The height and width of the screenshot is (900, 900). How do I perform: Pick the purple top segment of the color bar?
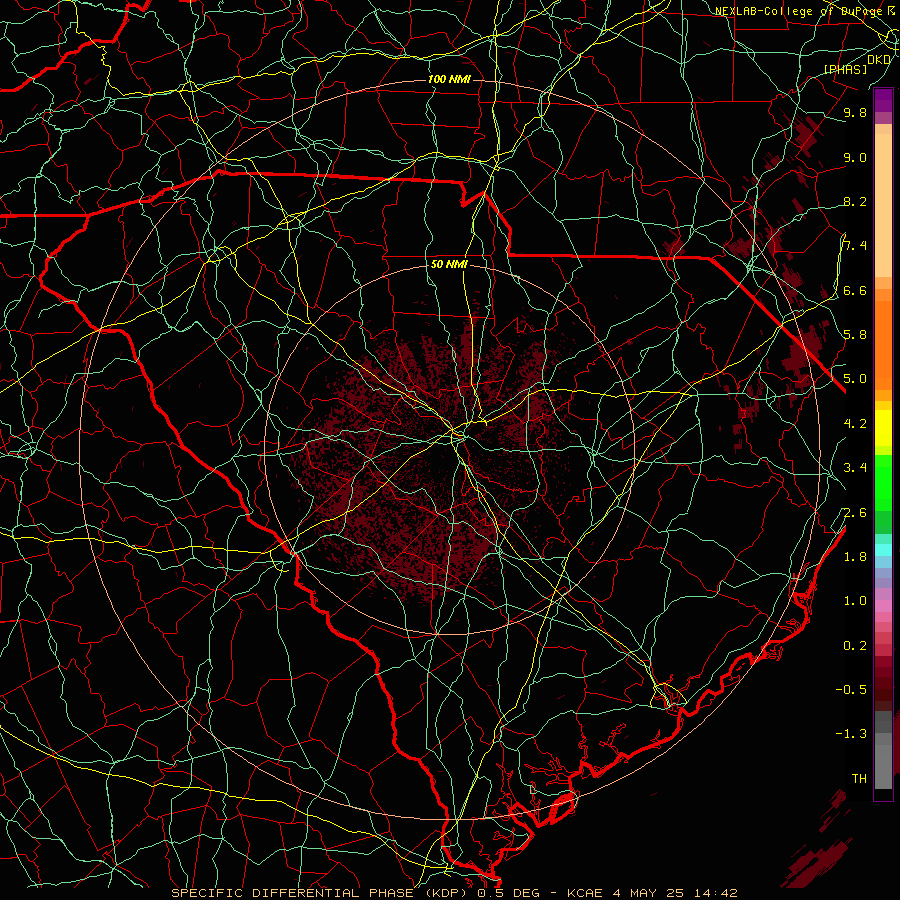pos(883,100)
